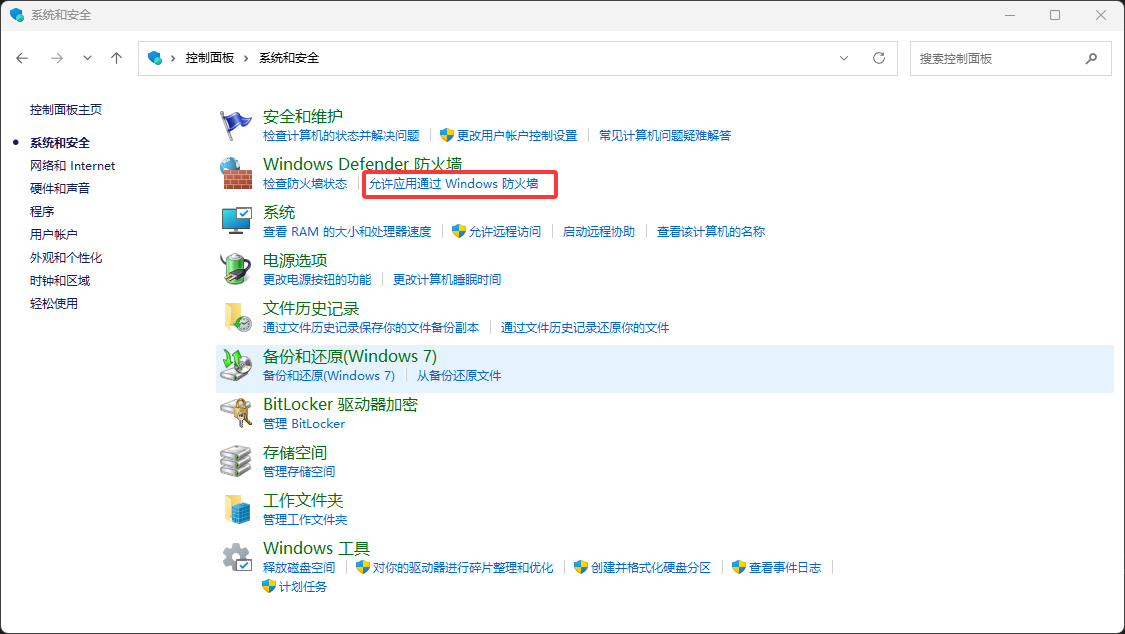The image size is (1125, 634).
Task: Select 硬件和声音 in the sidebar
Action: pyautogui.click(x=60, y=189)
